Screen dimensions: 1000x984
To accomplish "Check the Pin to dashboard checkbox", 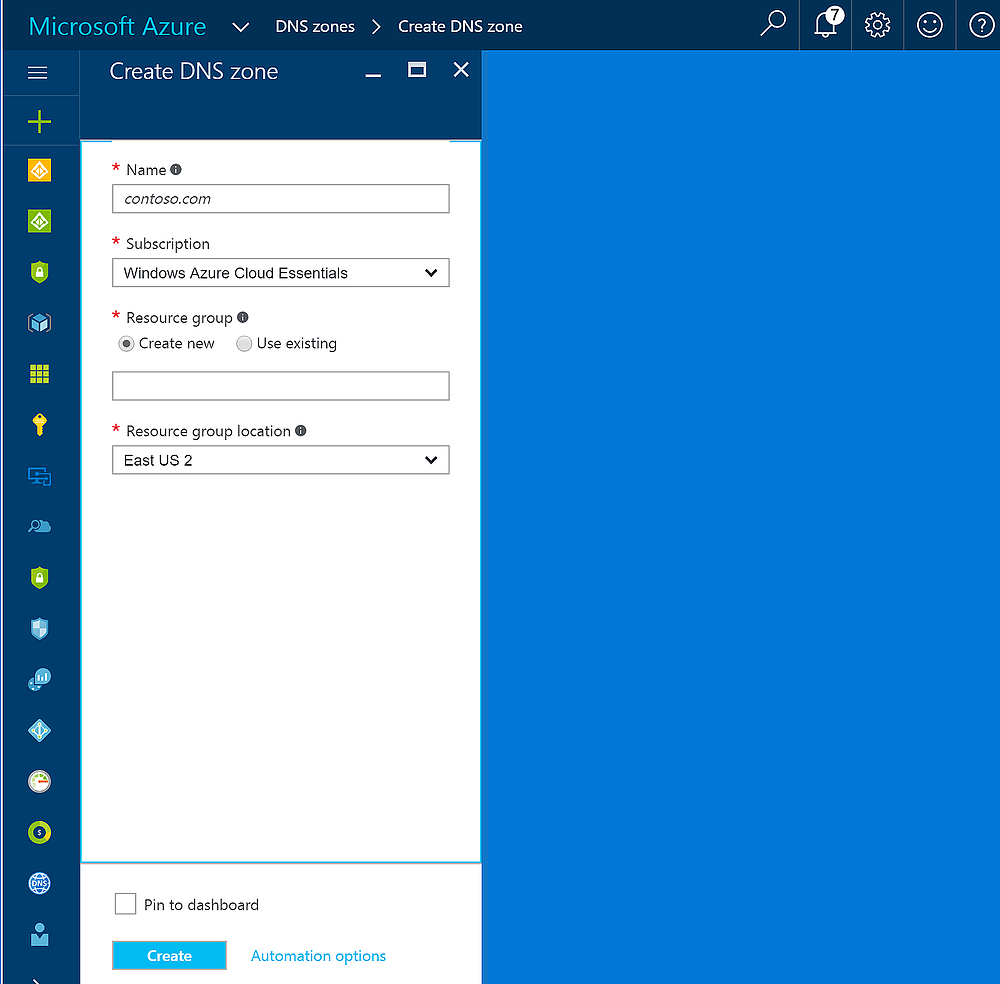I will [125, 904].
